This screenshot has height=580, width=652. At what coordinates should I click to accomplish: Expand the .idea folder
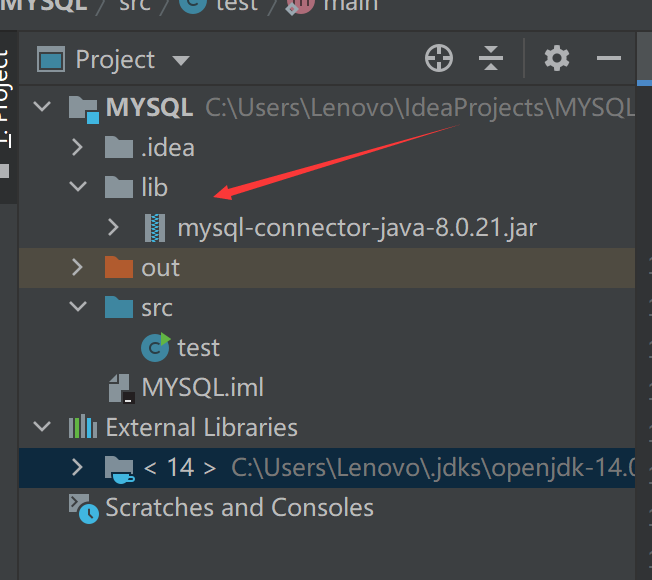coord(77,148)
